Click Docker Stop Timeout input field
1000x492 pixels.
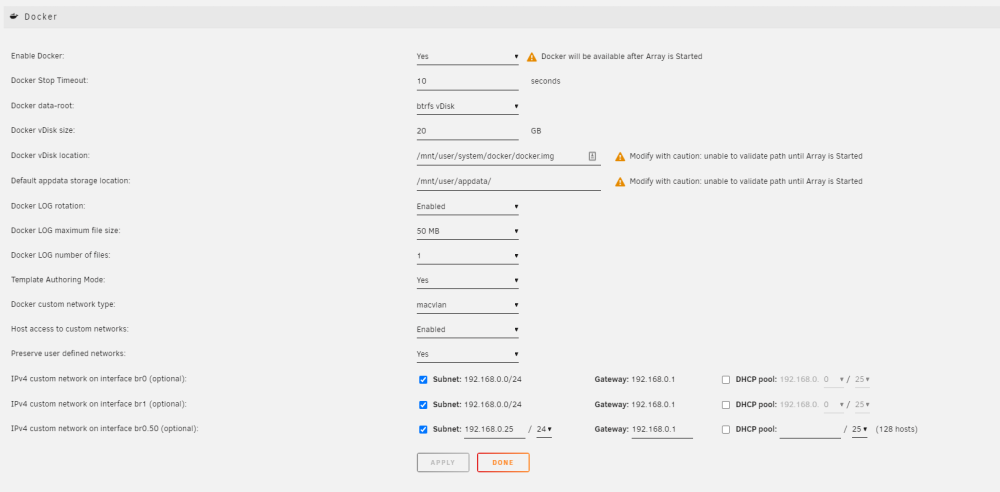pyautogui.click(x=467, y=81)
